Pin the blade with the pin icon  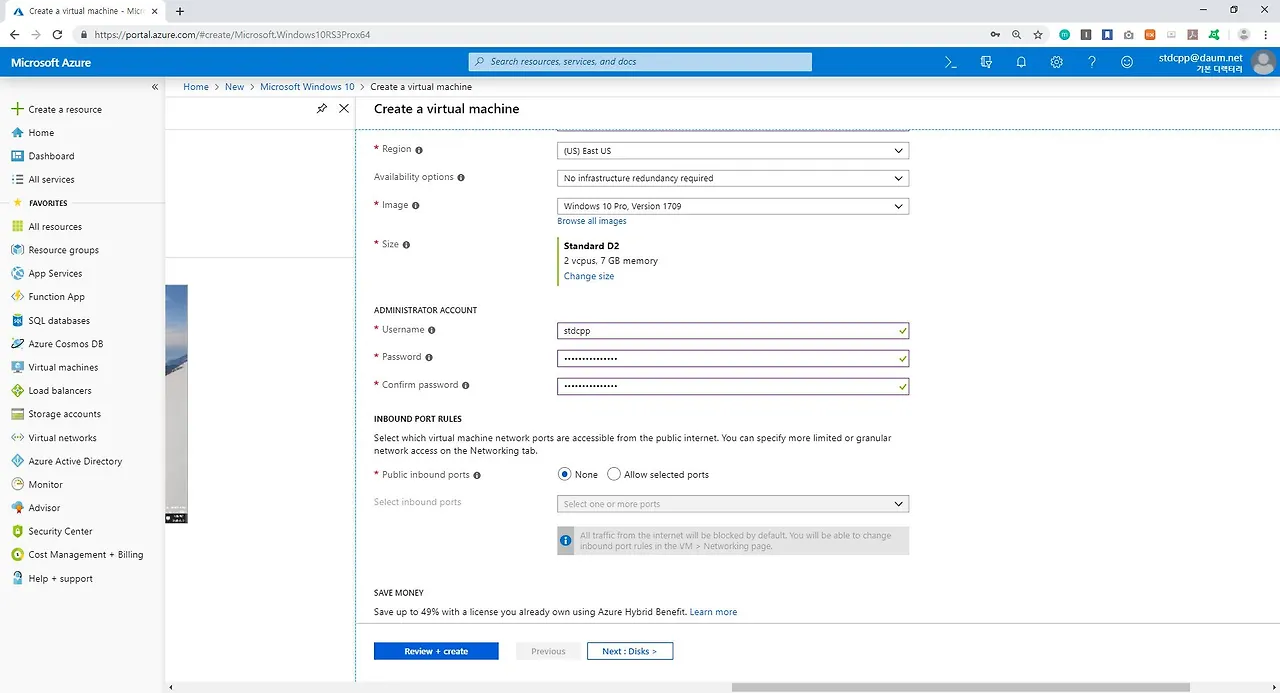pos(321,108)
